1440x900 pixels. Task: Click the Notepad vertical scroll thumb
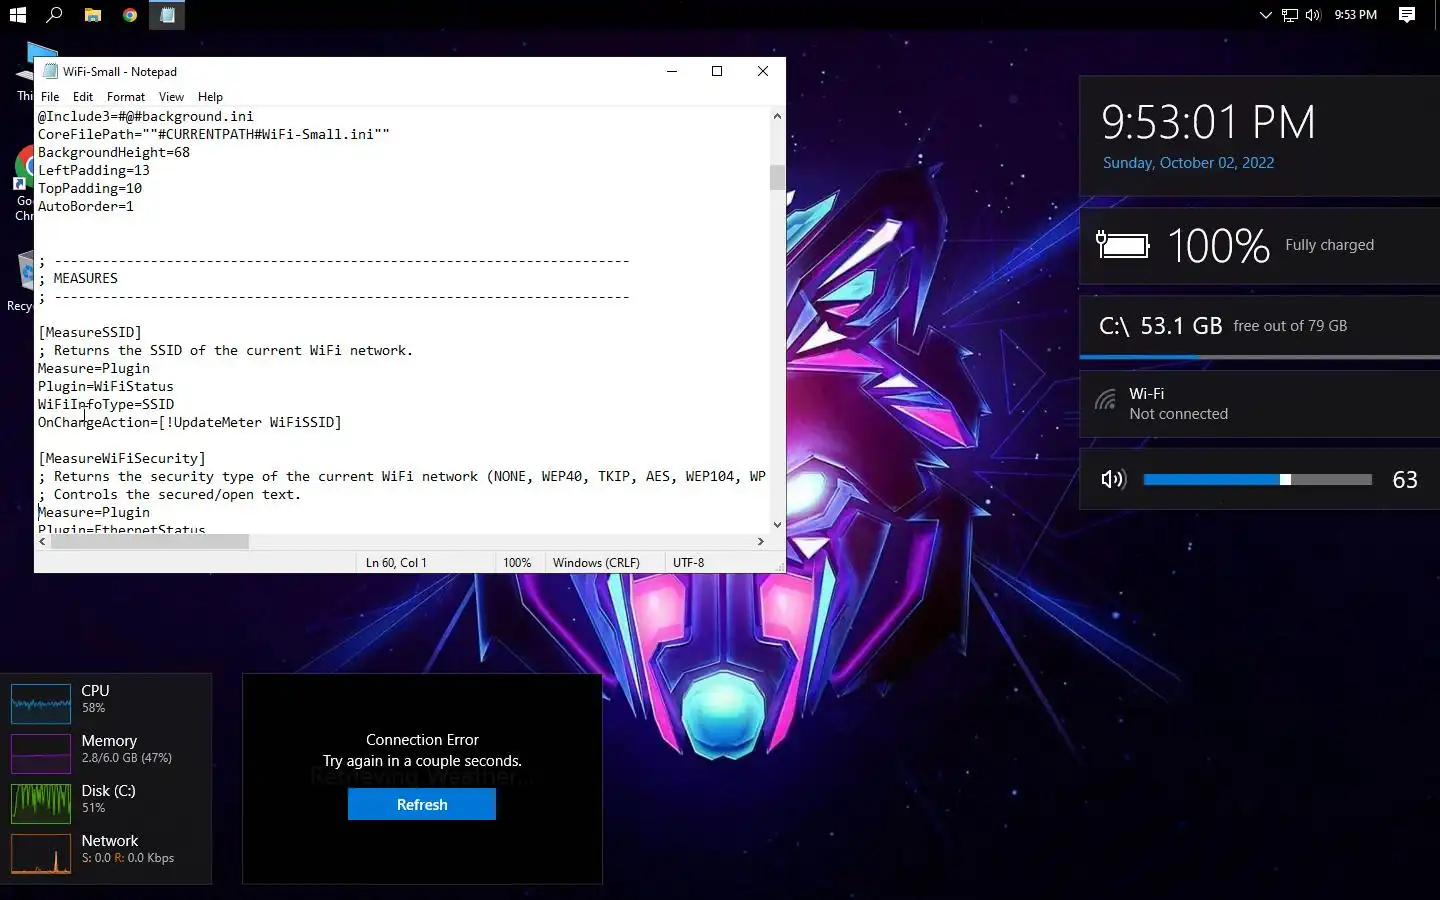[x=777, y=177]
